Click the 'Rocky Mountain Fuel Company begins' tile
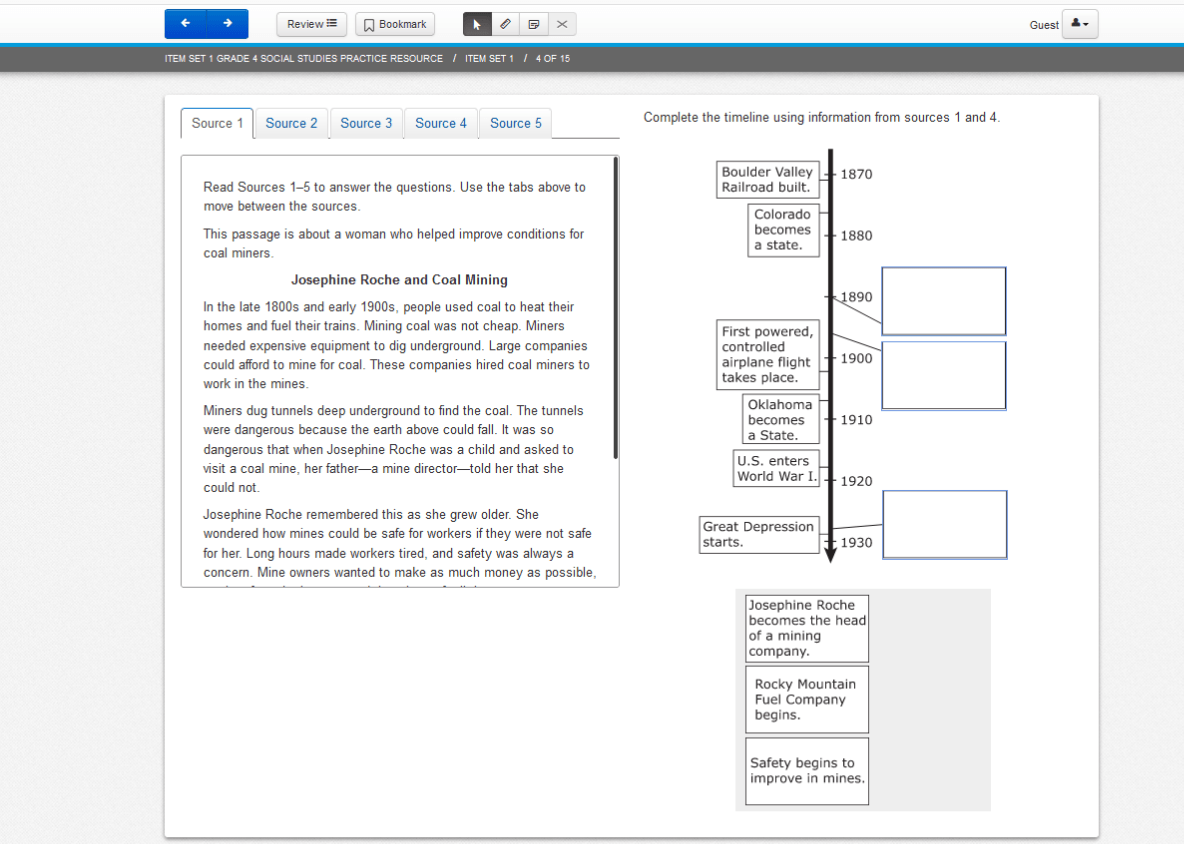1184x844 pixels. pos(807,699)
